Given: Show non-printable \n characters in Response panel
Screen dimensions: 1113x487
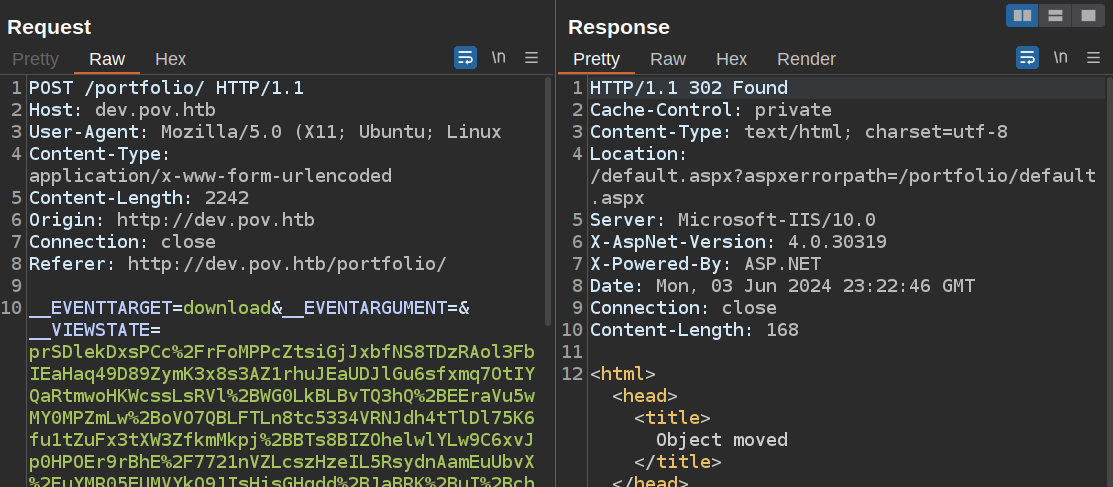Looking at the screenshot, I should [1060, 58].
